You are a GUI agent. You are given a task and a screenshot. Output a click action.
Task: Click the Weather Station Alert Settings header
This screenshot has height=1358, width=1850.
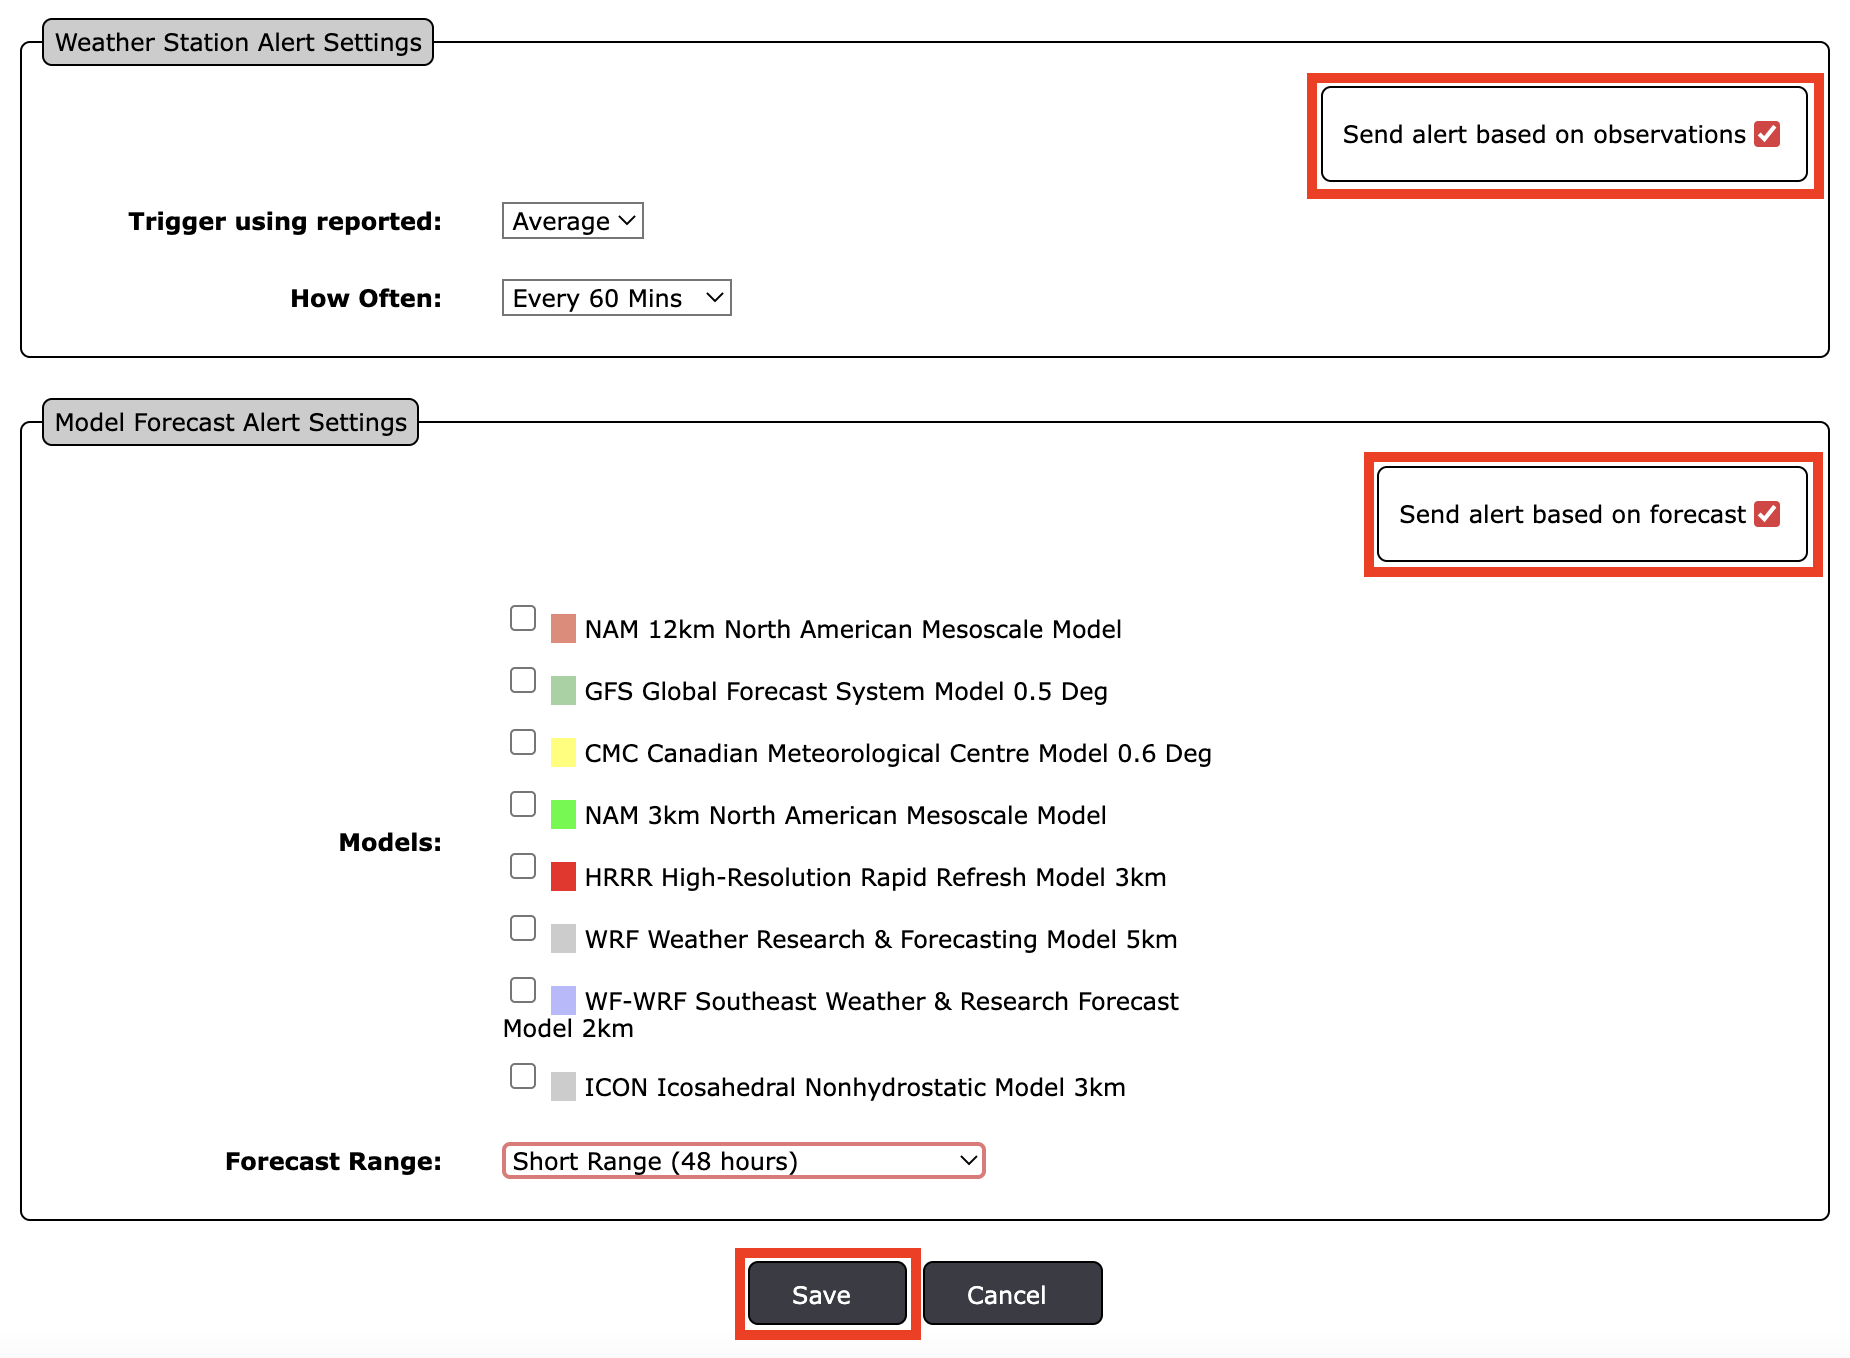(237, 42)
